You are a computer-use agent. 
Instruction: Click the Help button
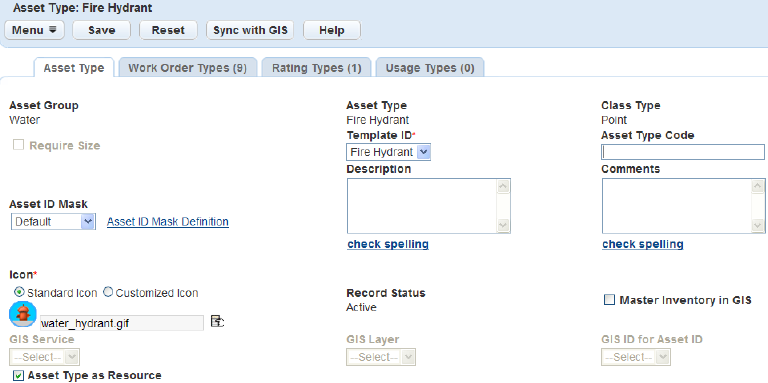332,30
